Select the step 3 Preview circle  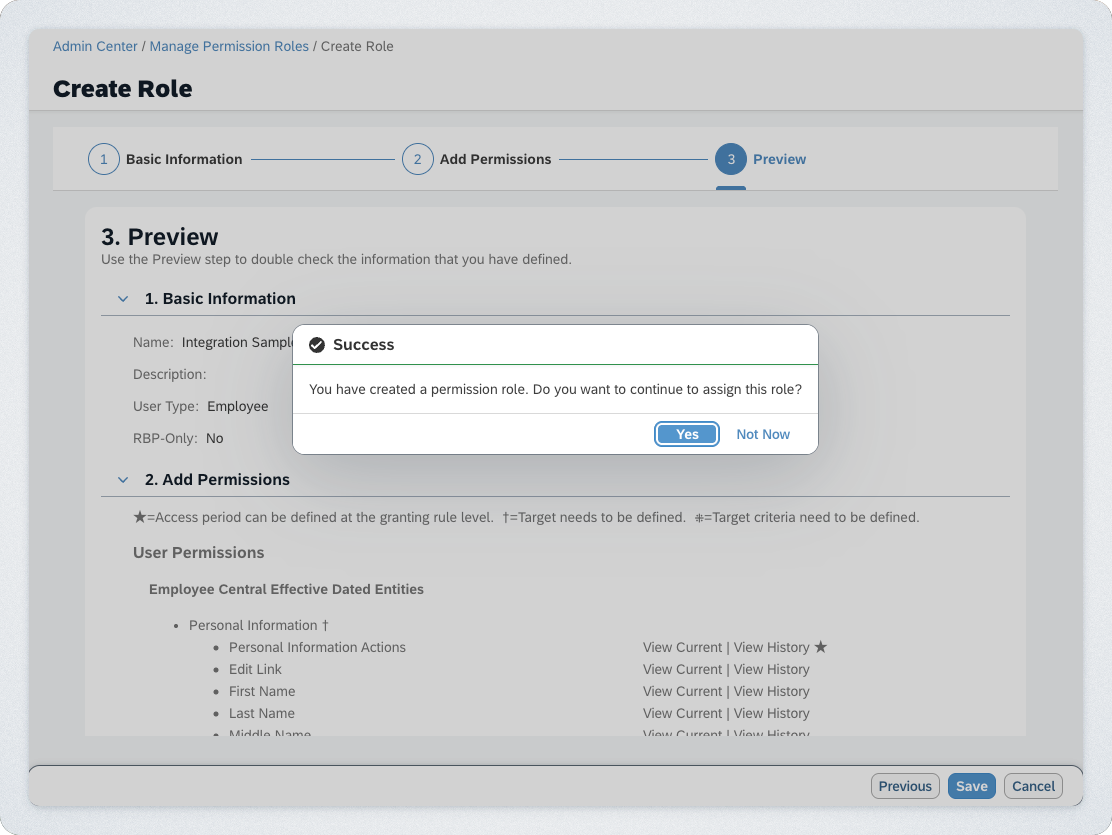tap(730, 159)
